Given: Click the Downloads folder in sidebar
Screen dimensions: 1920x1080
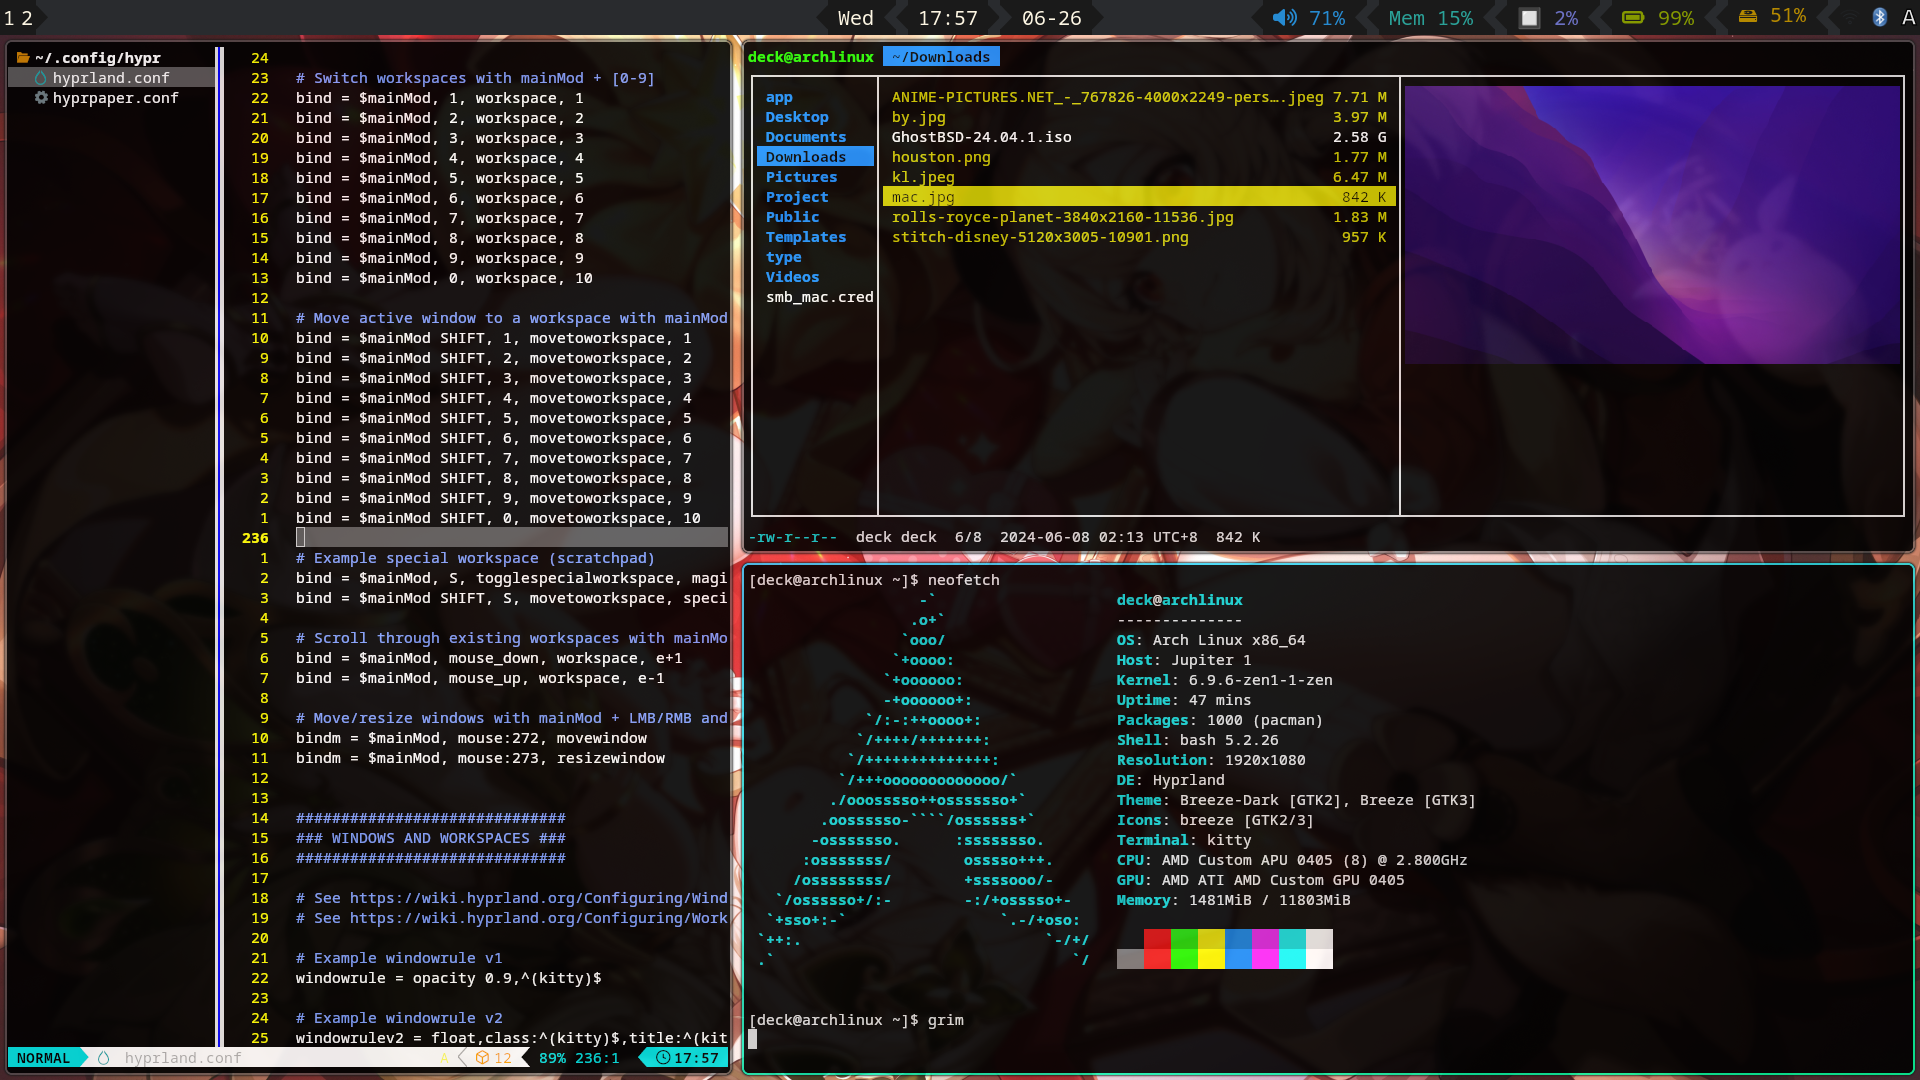Looking at the screenshot, I should pos(806,157).
